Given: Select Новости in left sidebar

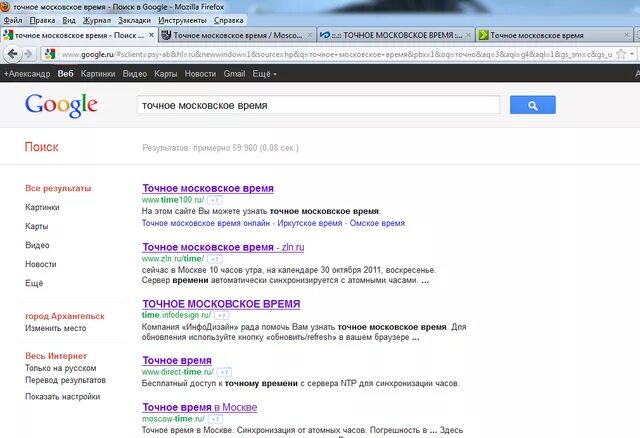Looking at the screenshot, I should tap(41, 264).
